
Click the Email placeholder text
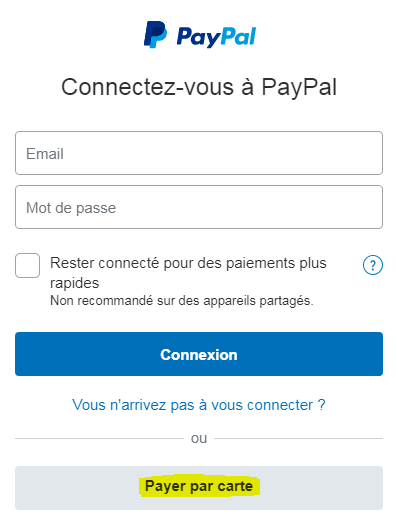click(x=45, y=154)
